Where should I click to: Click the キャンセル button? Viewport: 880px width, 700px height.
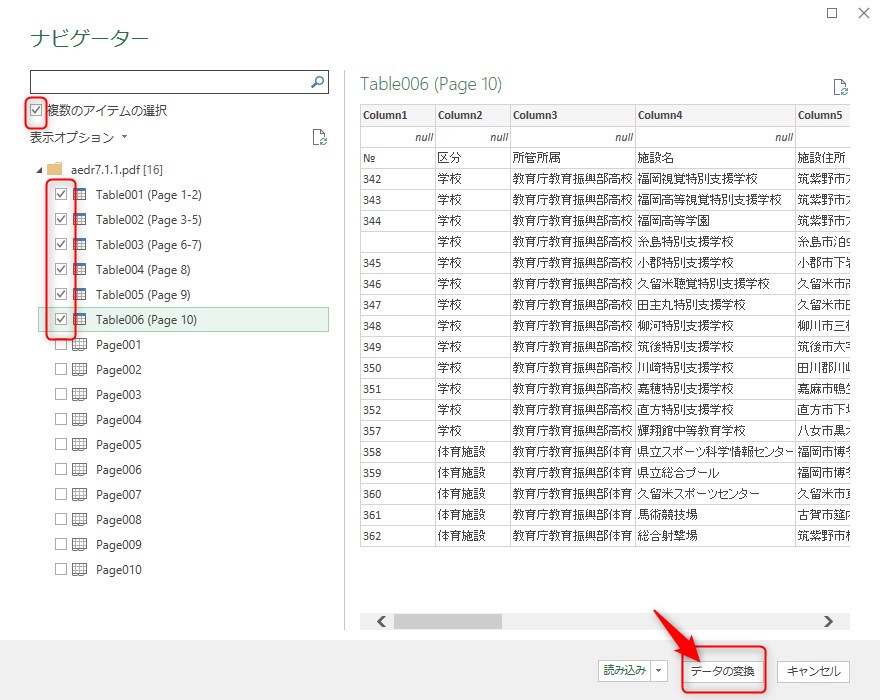pyautogui.click(x=813, y=671)
